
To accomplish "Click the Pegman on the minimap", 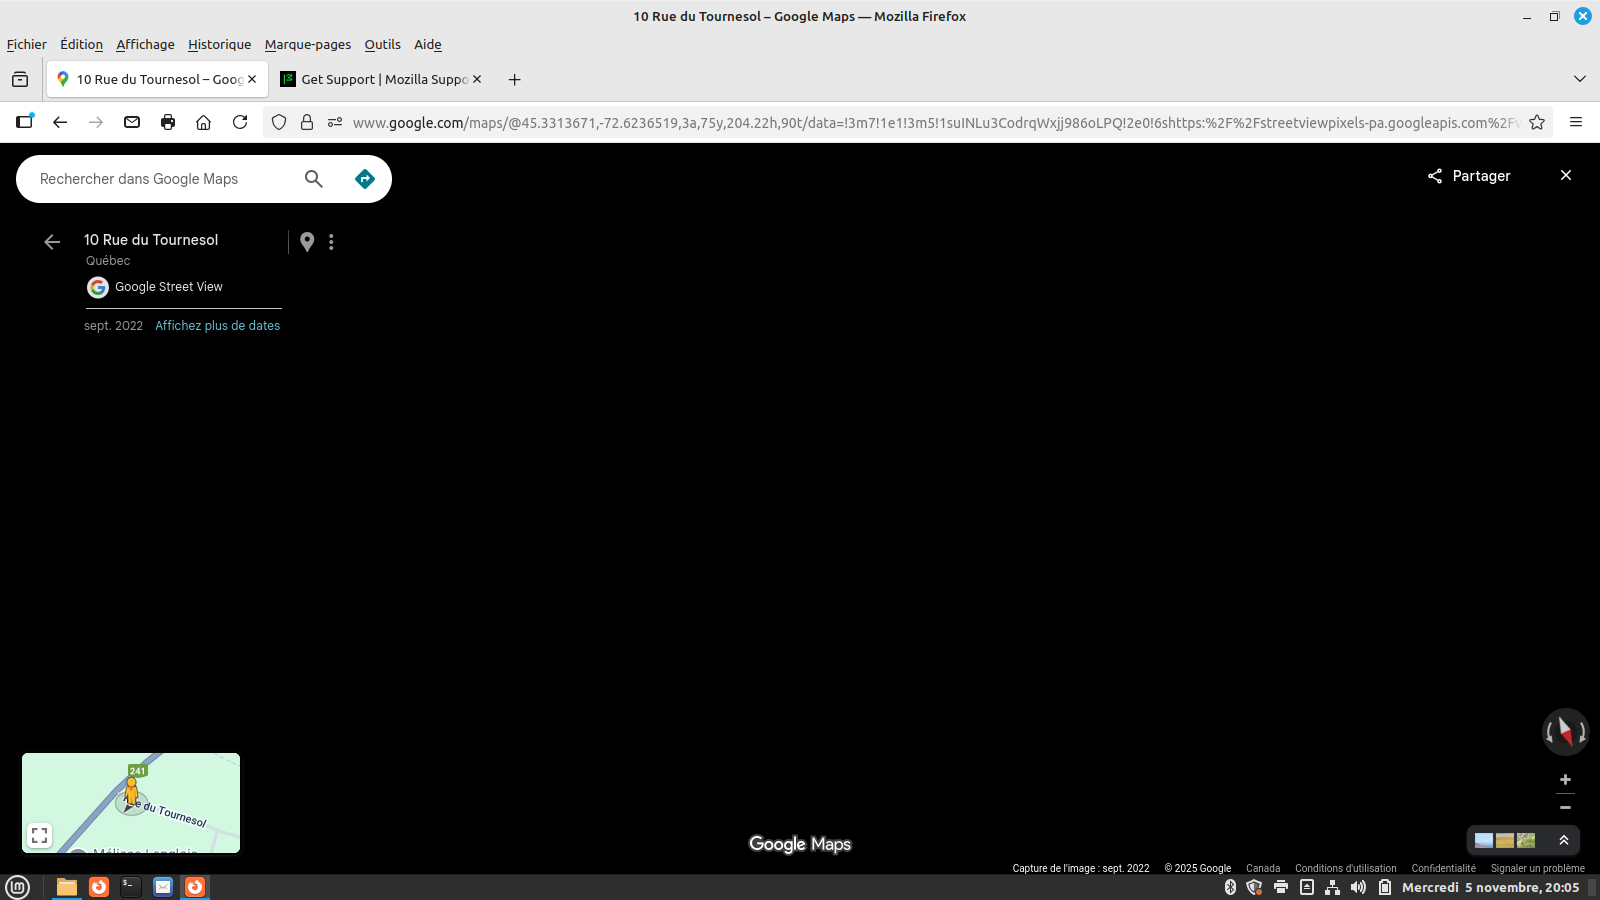I will [131, 793].
